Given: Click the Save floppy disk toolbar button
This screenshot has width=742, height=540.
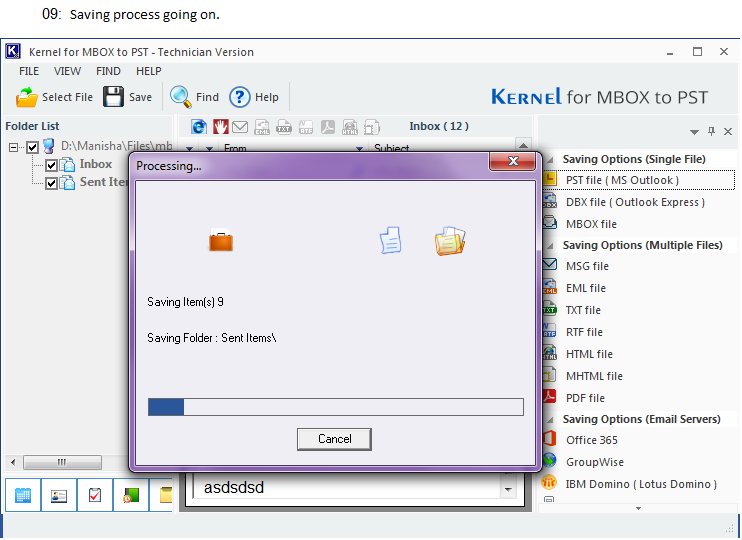Looking at the screenshot, I should 127,97.
